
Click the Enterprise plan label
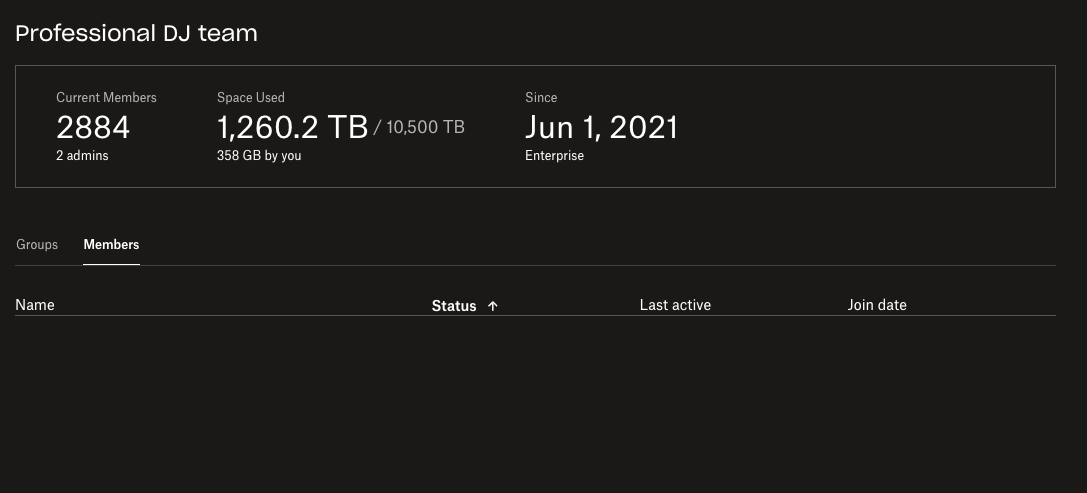[x=554, y=156]
